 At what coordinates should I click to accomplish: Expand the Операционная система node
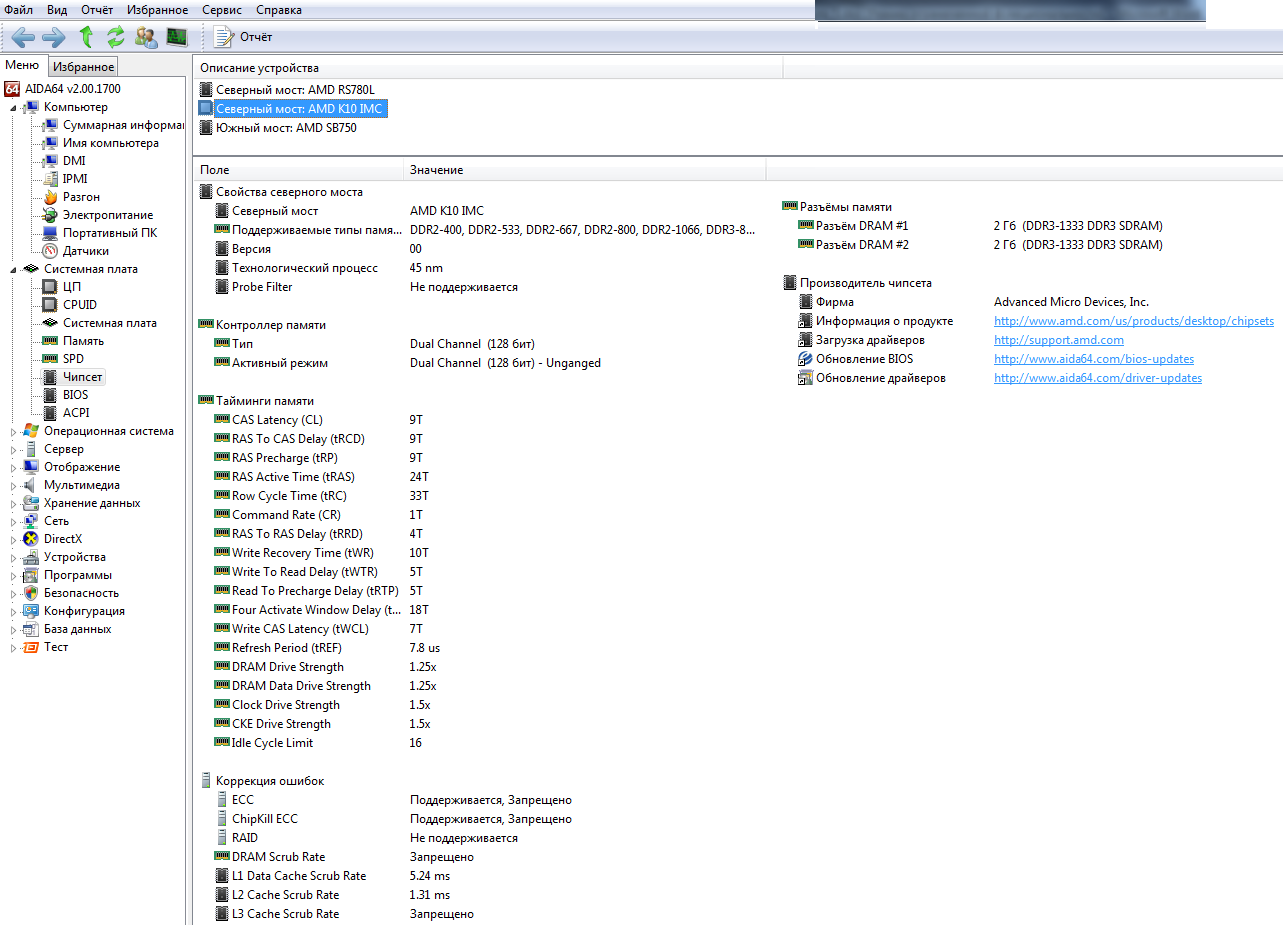[15, 431]
